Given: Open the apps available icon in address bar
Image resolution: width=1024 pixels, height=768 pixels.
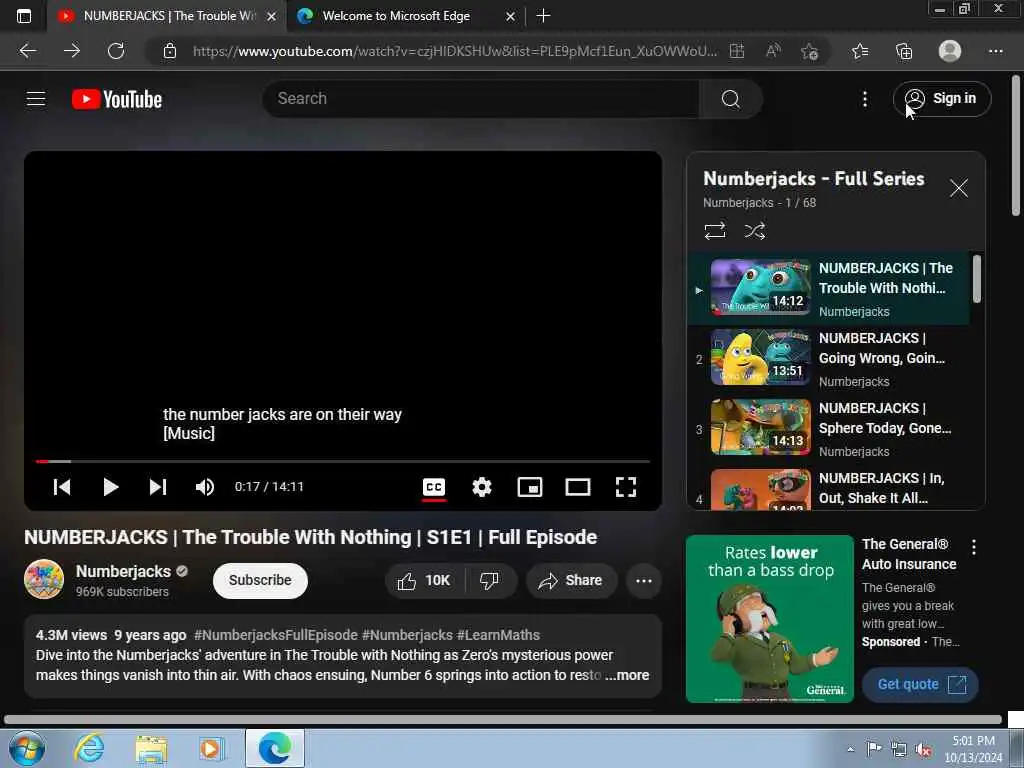Looking at the screenshot, I should coord(737,51).
